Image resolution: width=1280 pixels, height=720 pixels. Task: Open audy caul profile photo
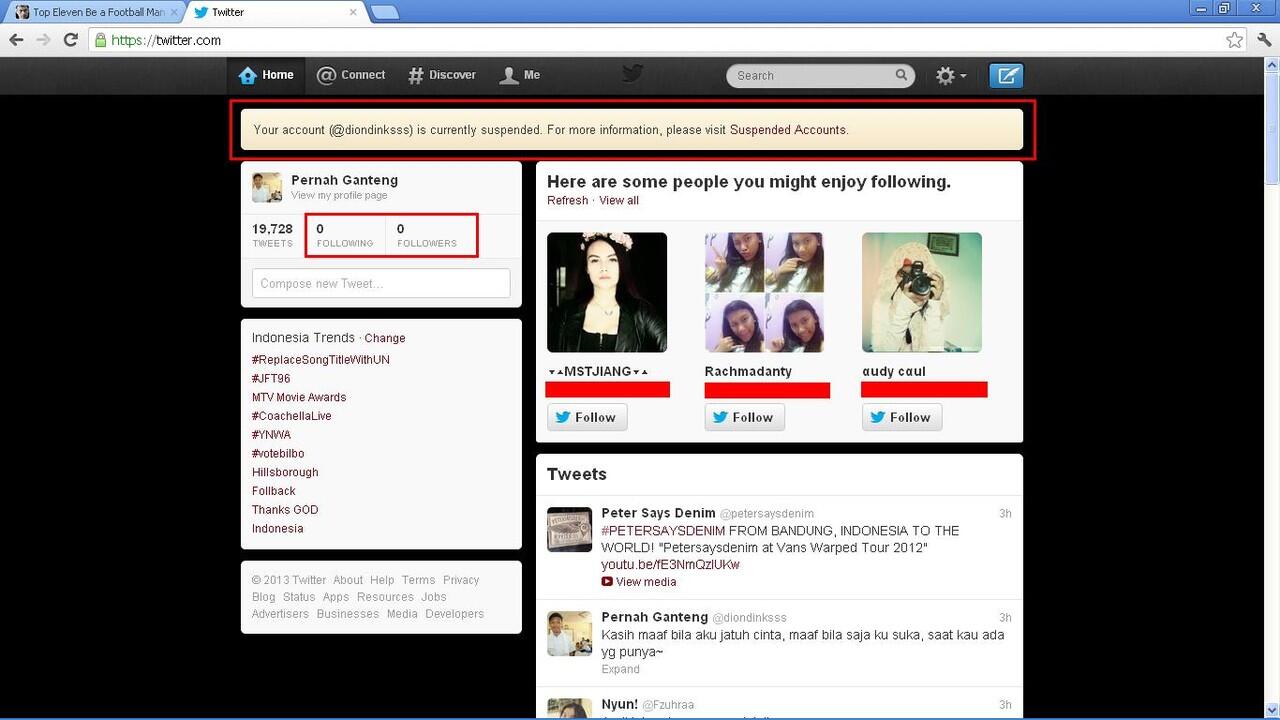(x=922, y=292)
